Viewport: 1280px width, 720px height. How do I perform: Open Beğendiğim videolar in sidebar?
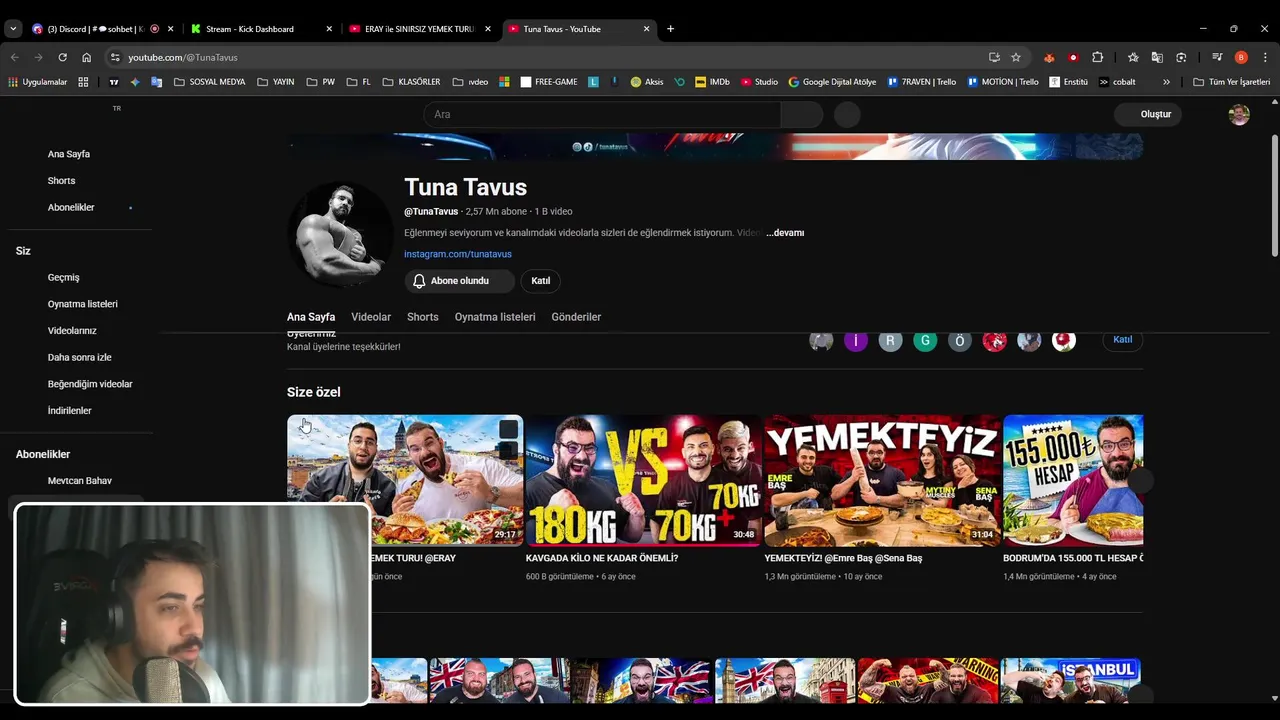tap(90, 384)
